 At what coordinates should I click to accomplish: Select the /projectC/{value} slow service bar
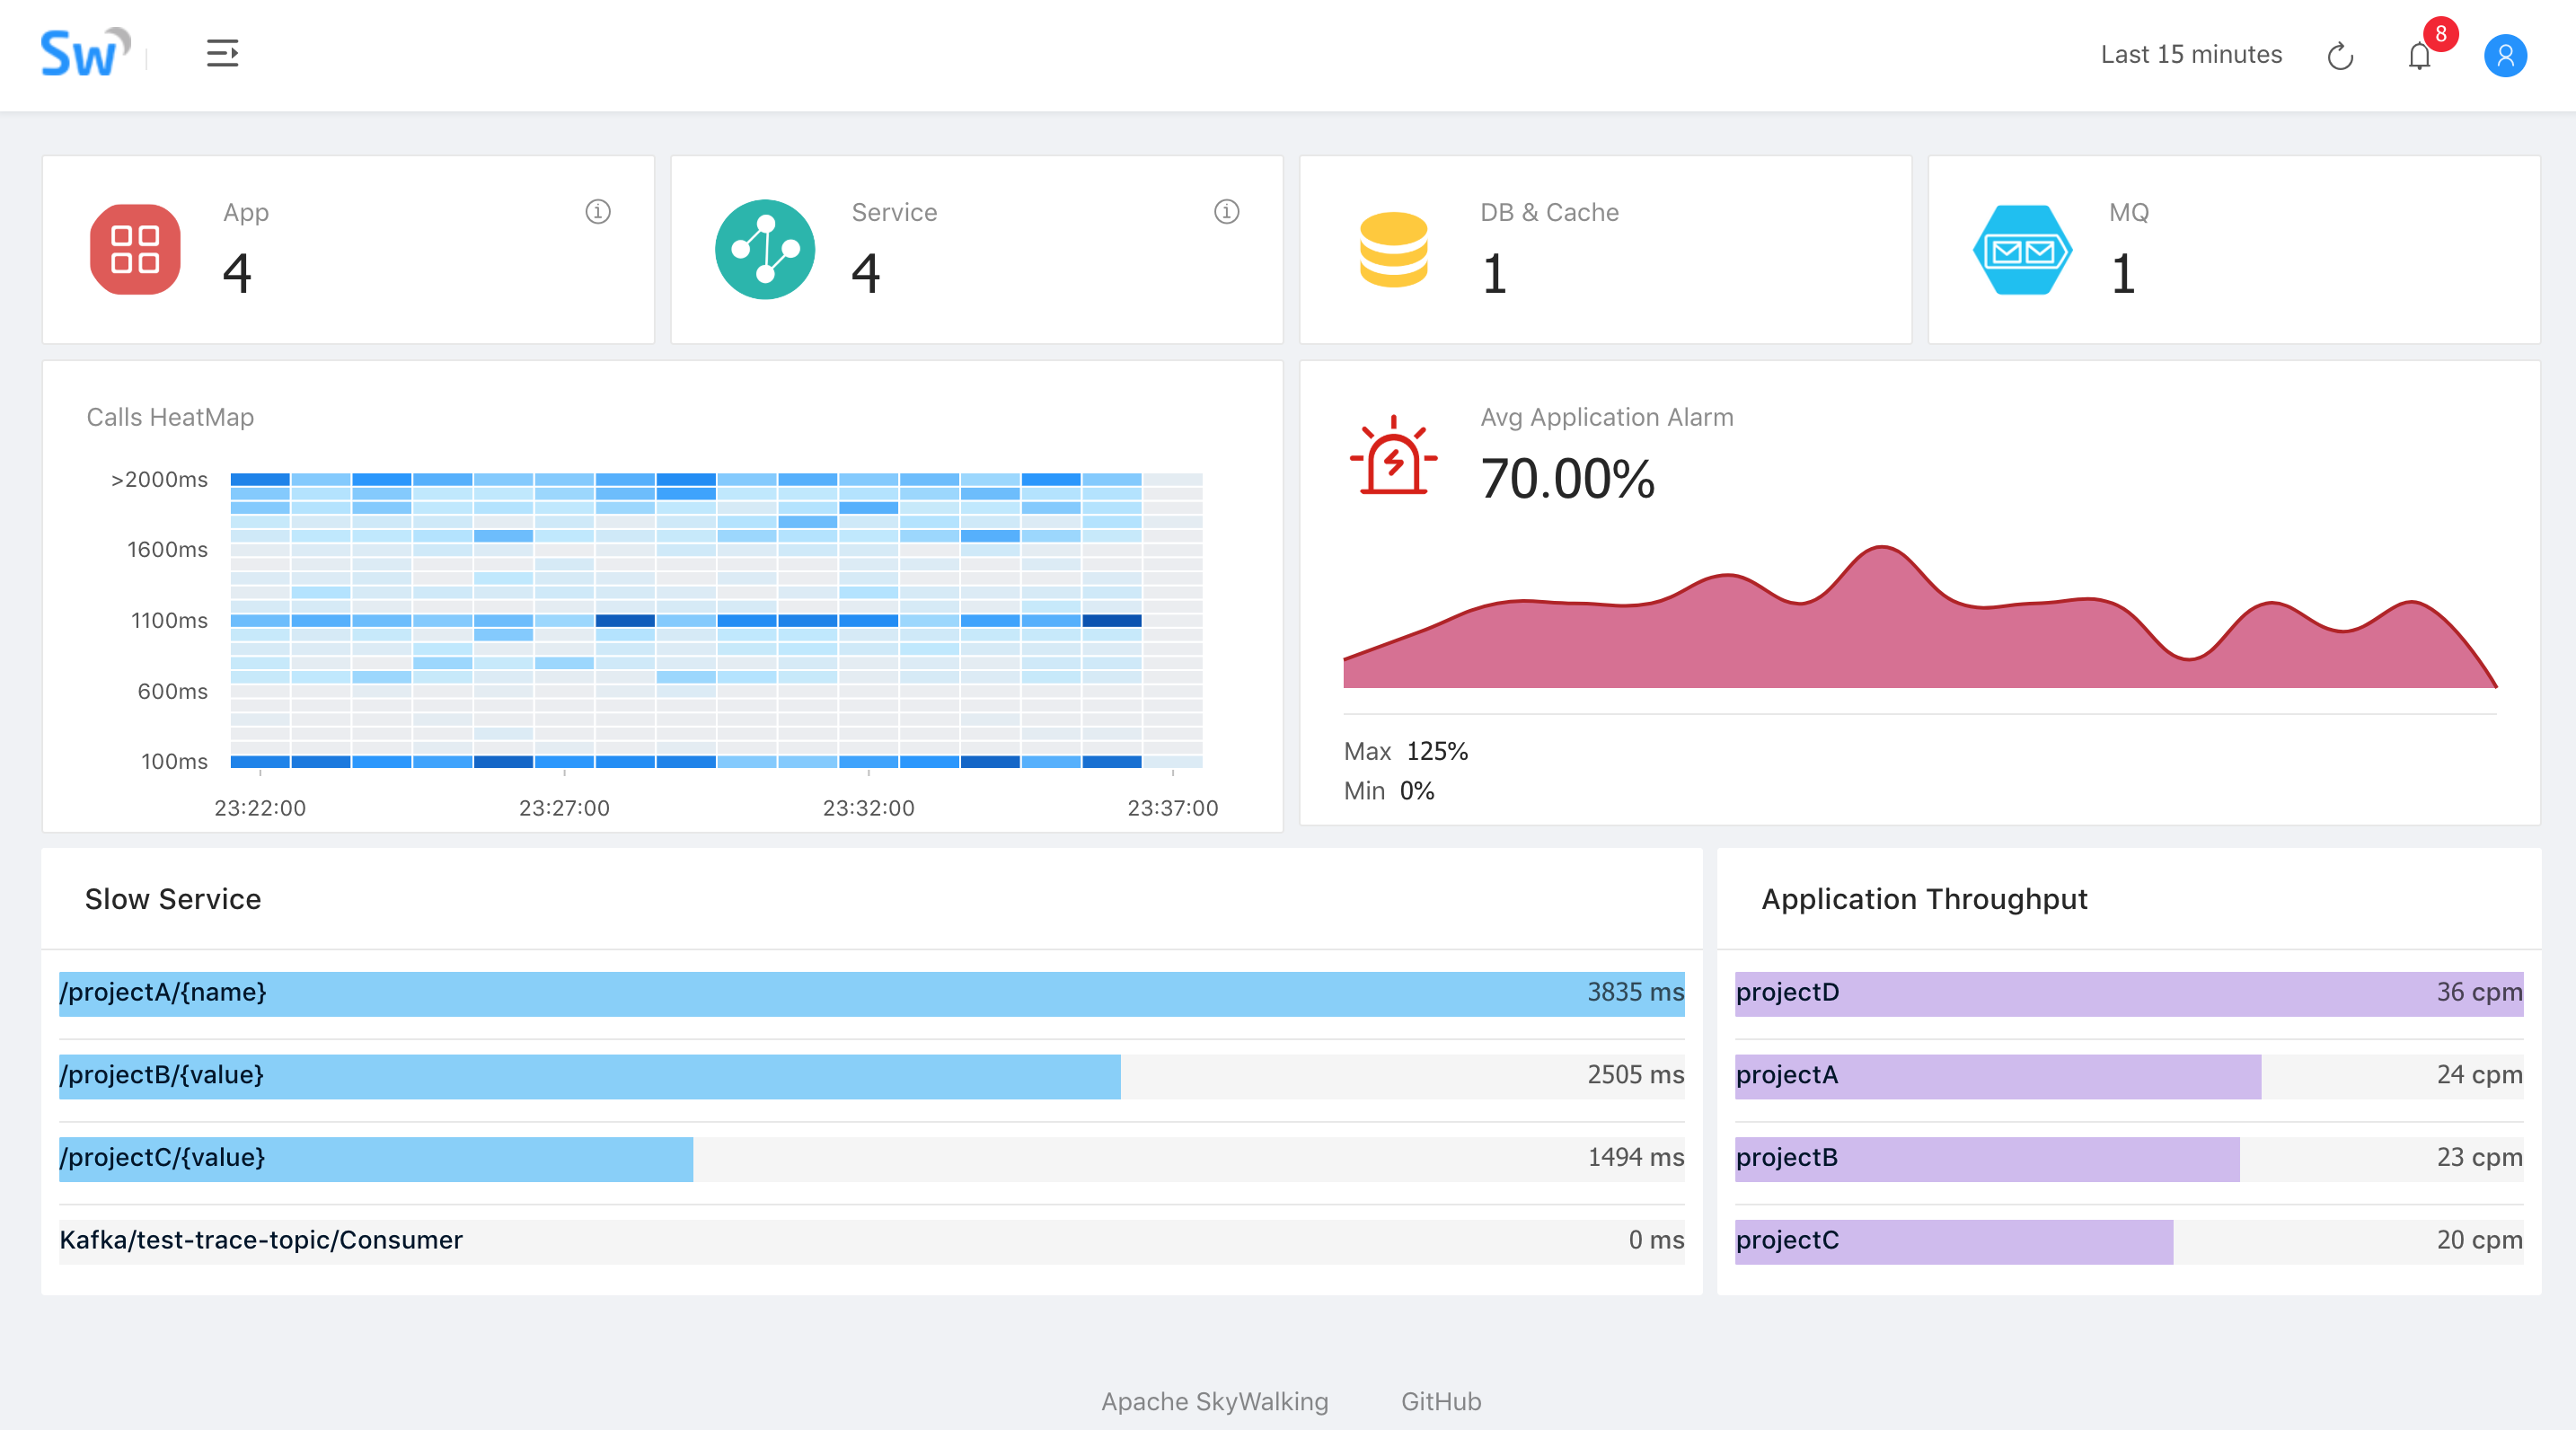(x=872, y=1158)
